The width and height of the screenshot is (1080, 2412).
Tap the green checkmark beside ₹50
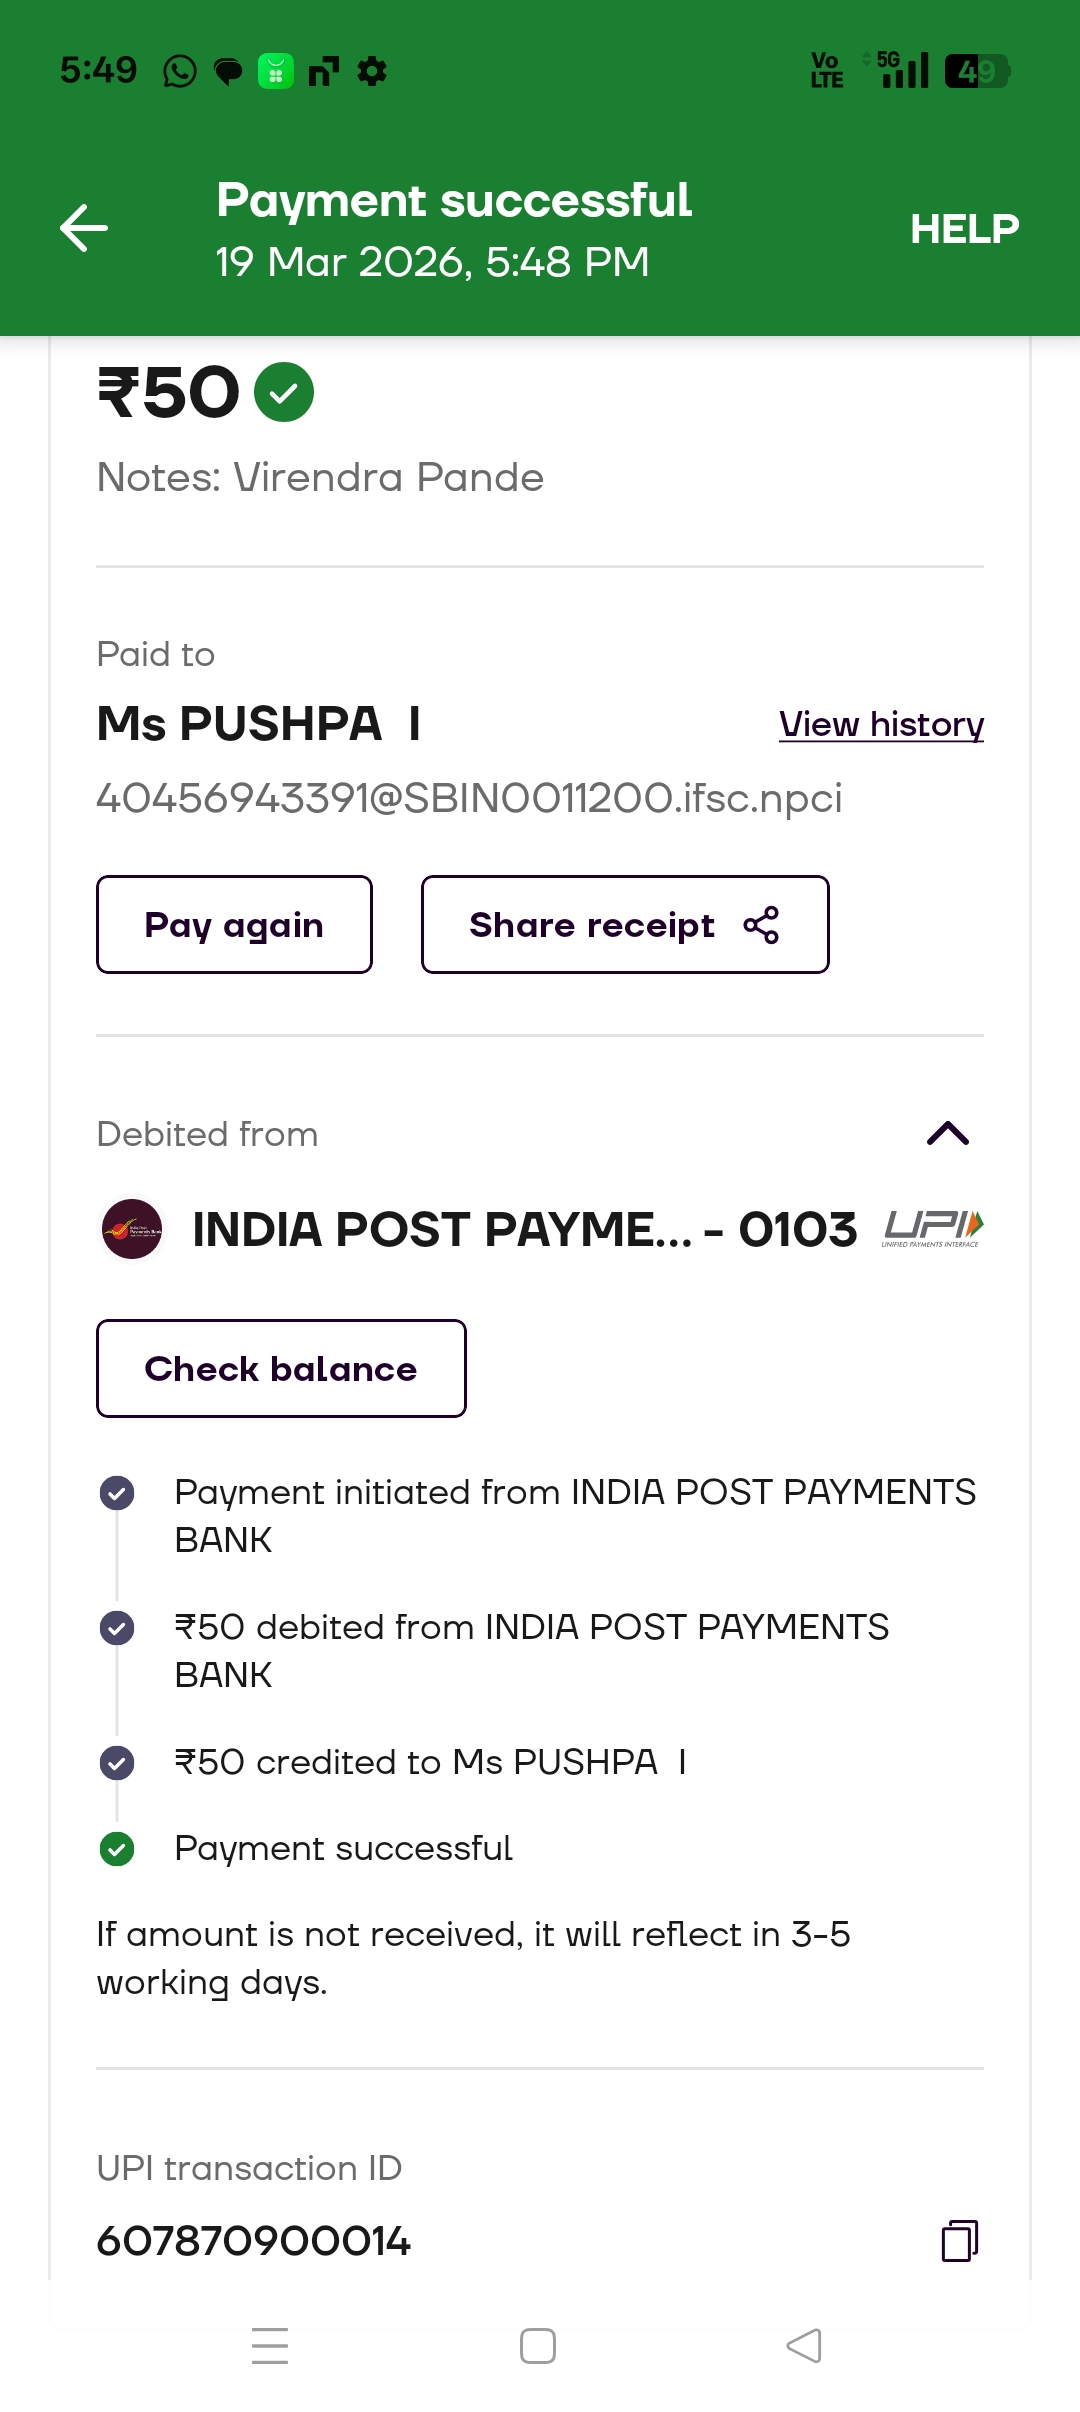click(284, 392)
